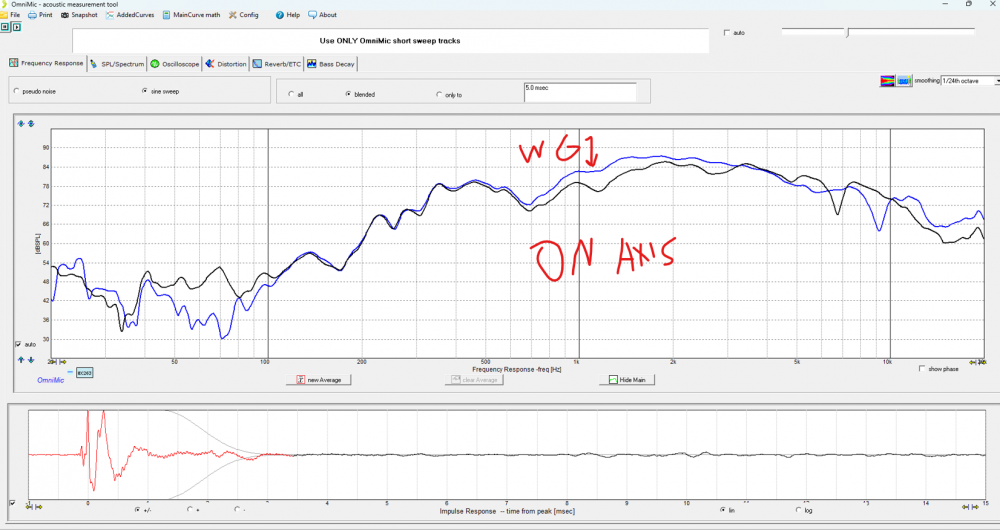Open the Config settings
The width and height of the screenshot is (1000, 530).
[x=243, y=15]
